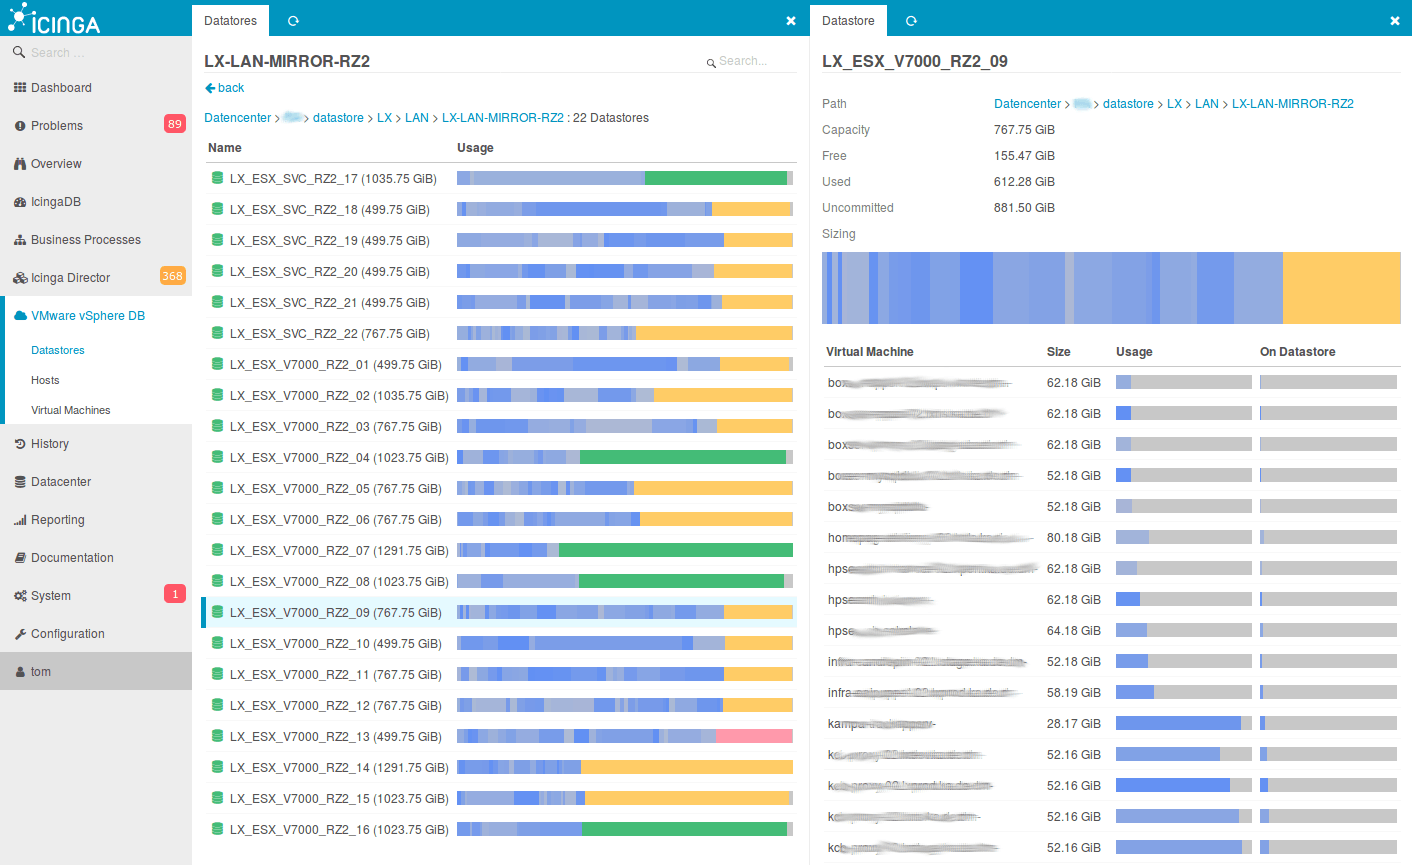Click the Icinga logo
Screen dimensions: 1412x865
(x=54, y=18)
